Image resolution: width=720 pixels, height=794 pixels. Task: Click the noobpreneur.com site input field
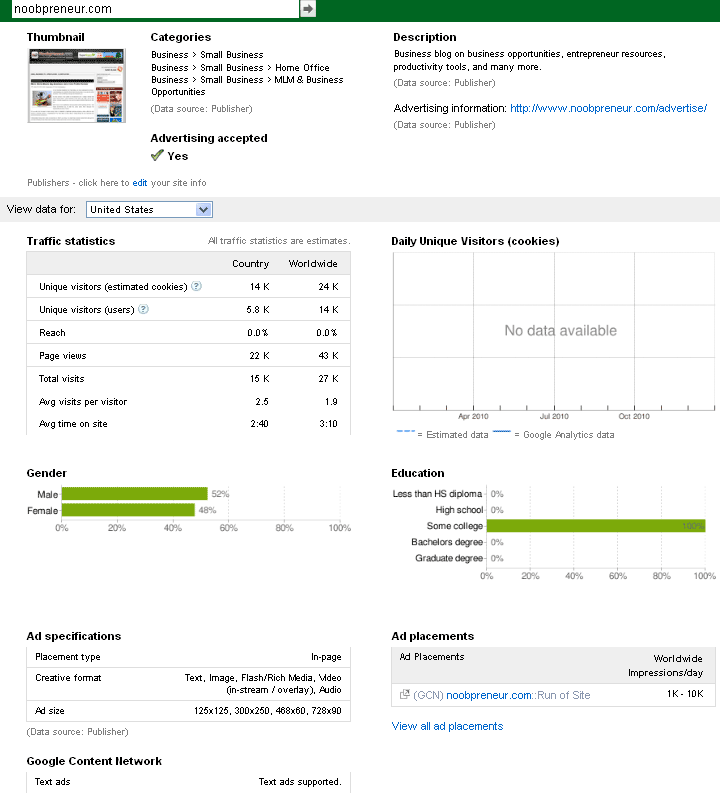coord(155,9)
